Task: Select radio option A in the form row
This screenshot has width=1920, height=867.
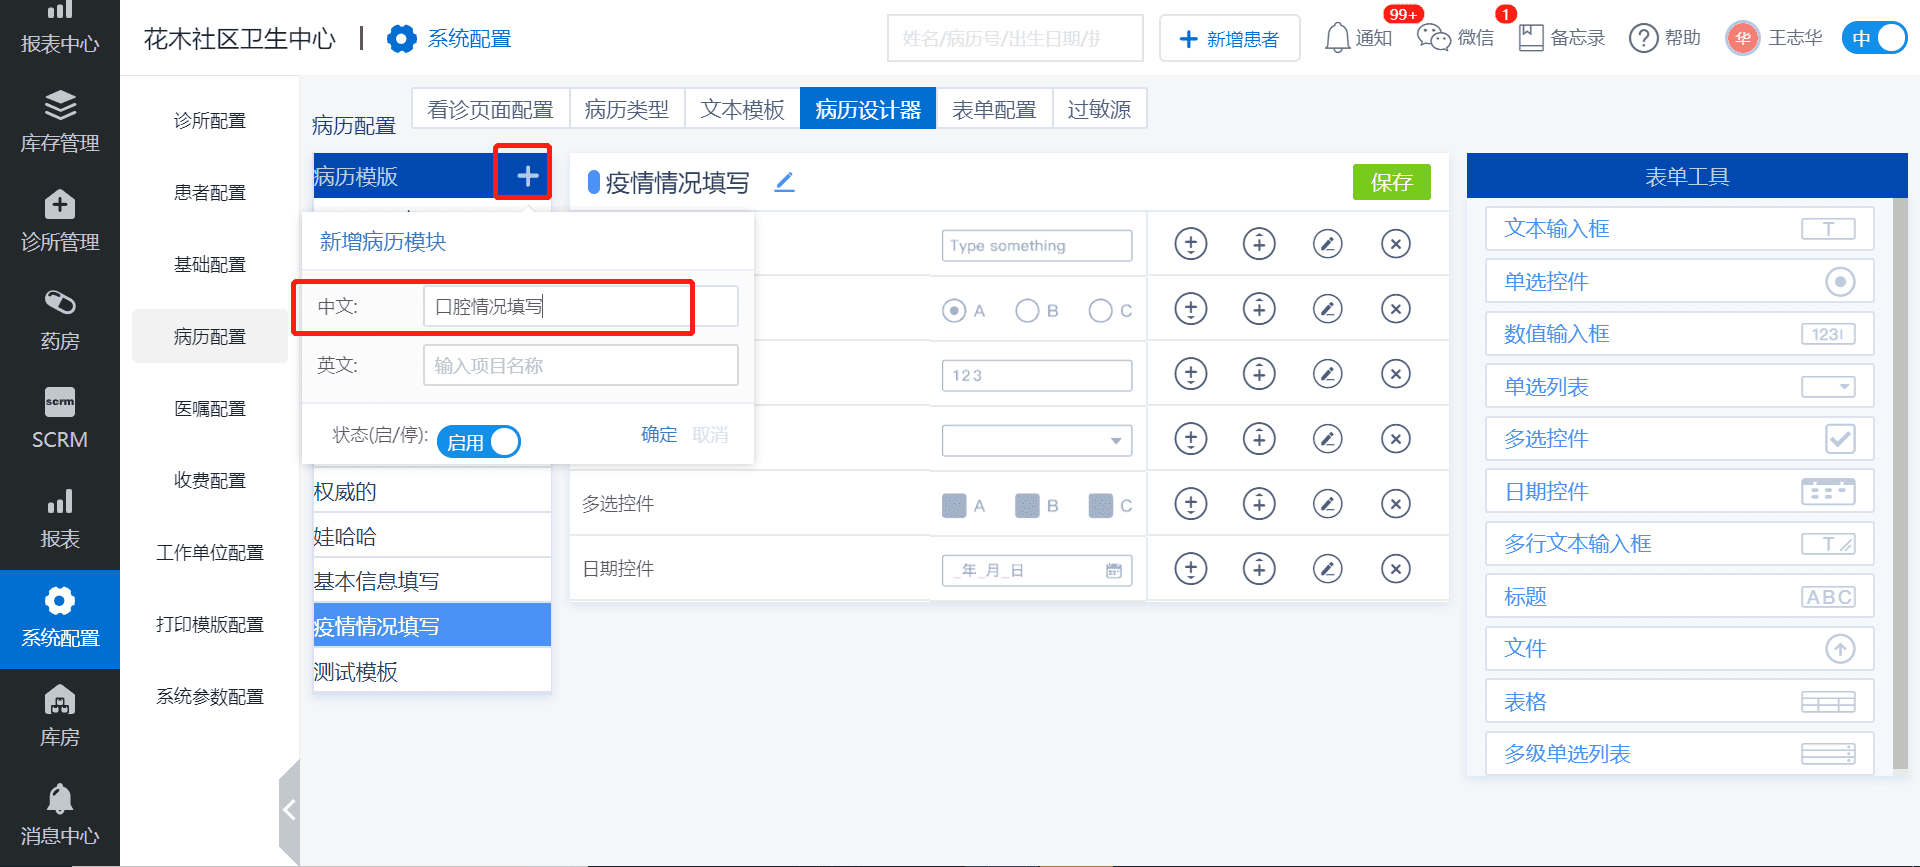Action: click(x=954, y=311)
